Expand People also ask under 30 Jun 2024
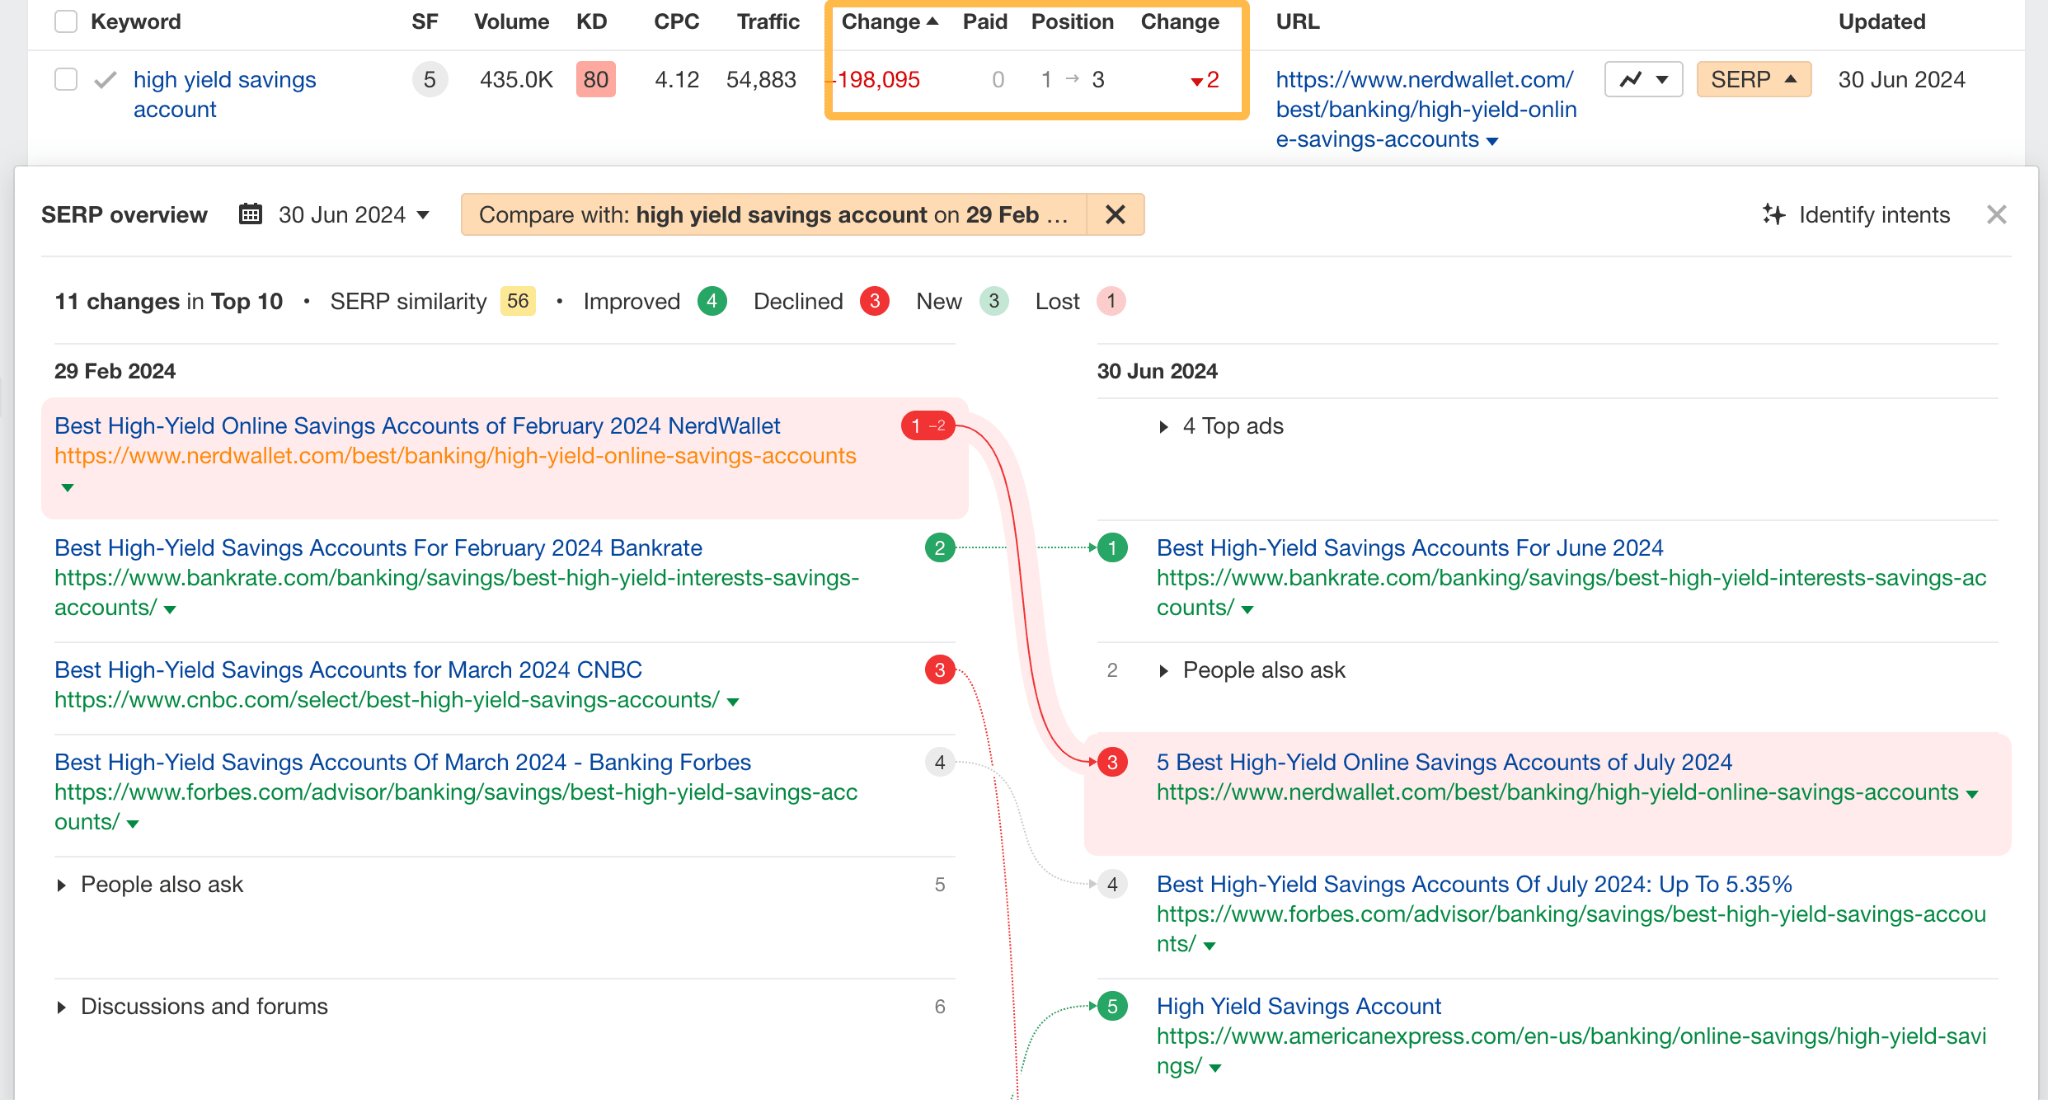2048x1100 pixels. point(1251,671)
